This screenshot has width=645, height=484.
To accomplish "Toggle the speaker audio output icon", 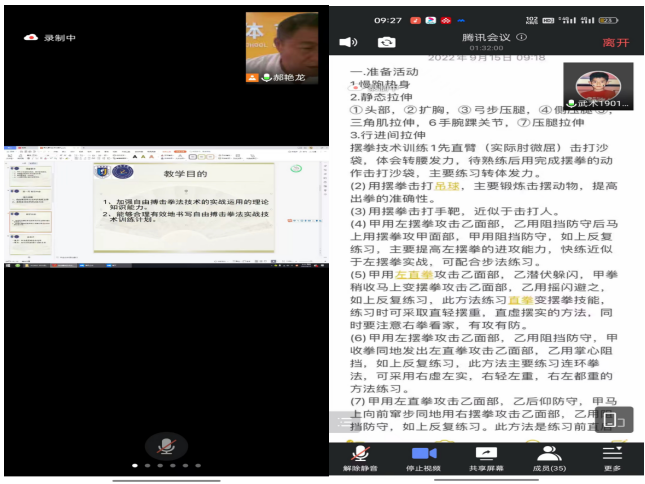I will tap(348, 42).
